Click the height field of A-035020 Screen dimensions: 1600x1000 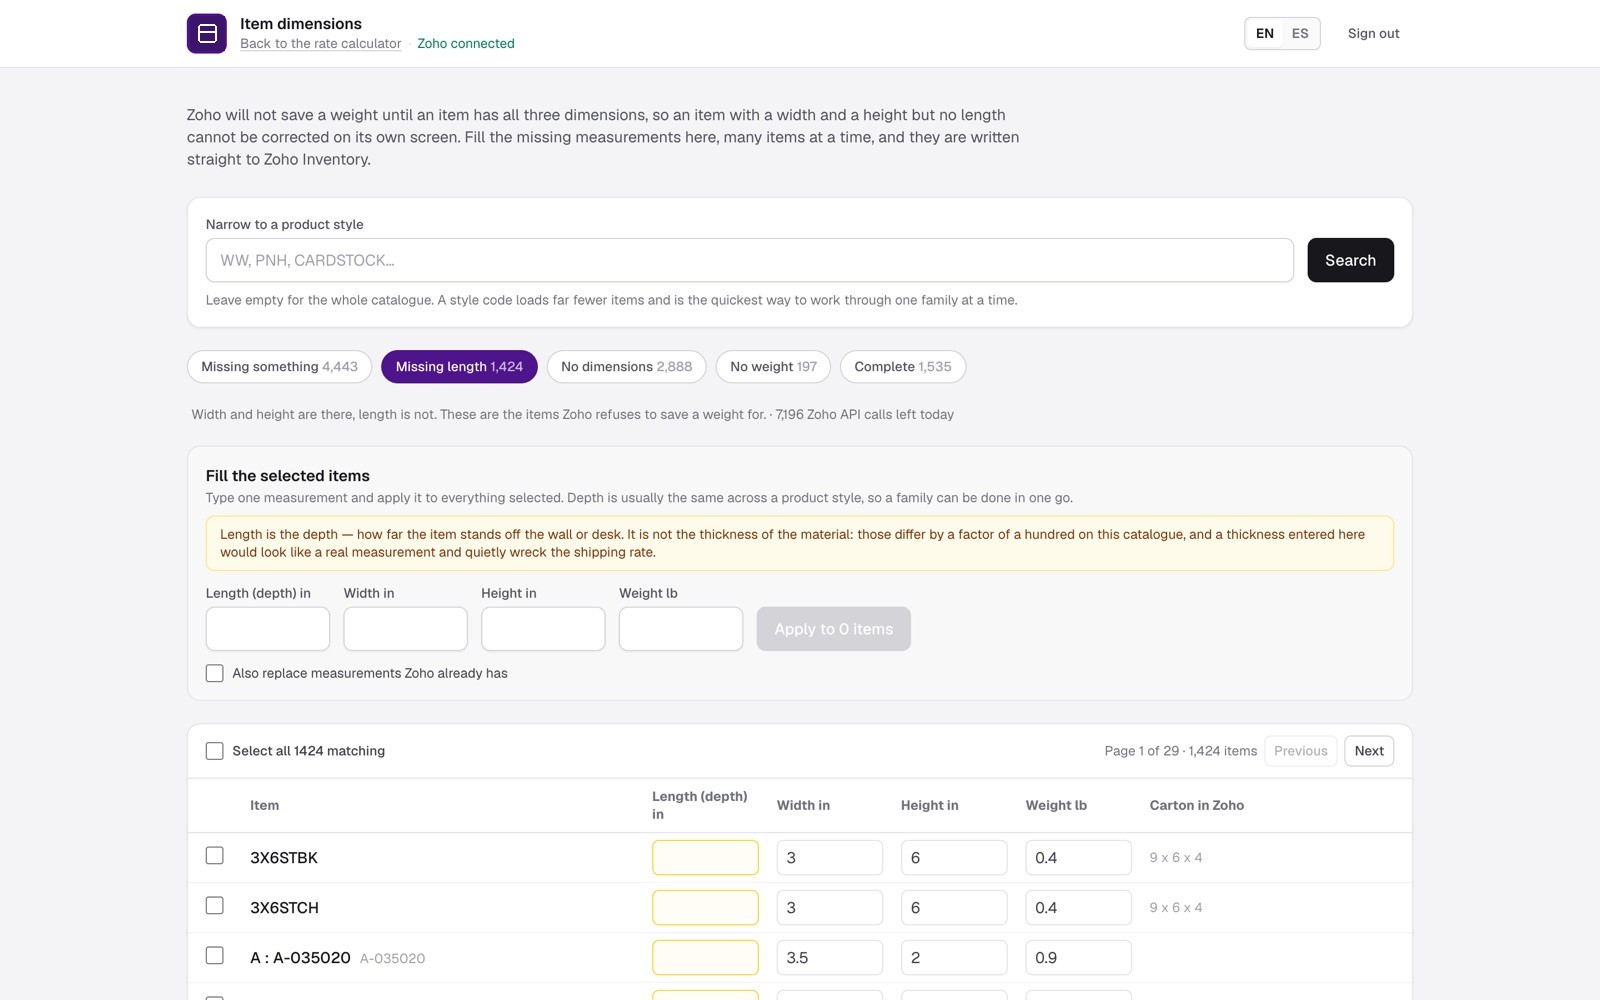(954, 958)
